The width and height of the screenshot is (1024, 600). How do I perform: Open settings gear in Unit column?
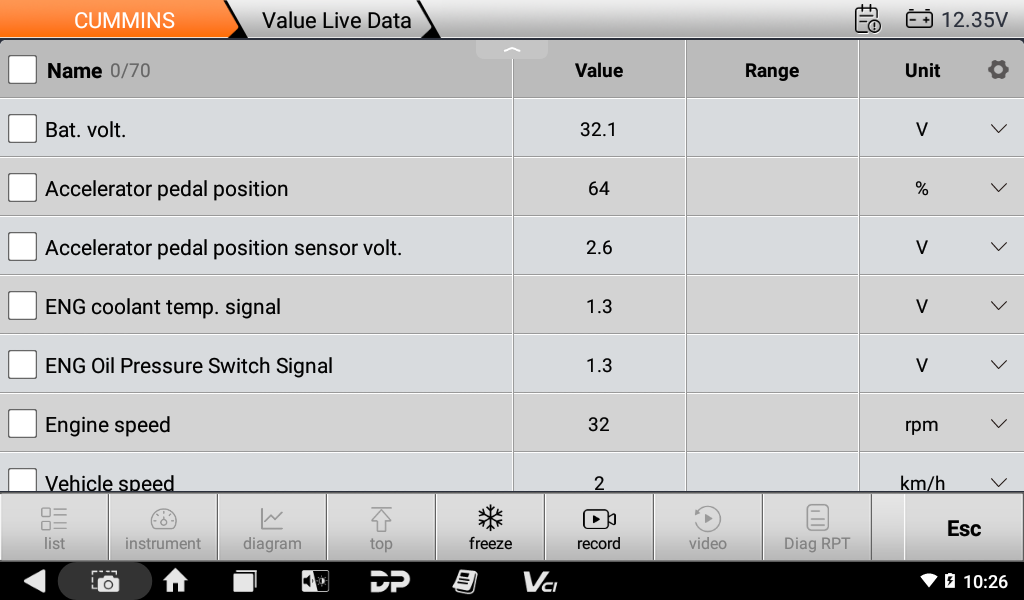(997, 70)
